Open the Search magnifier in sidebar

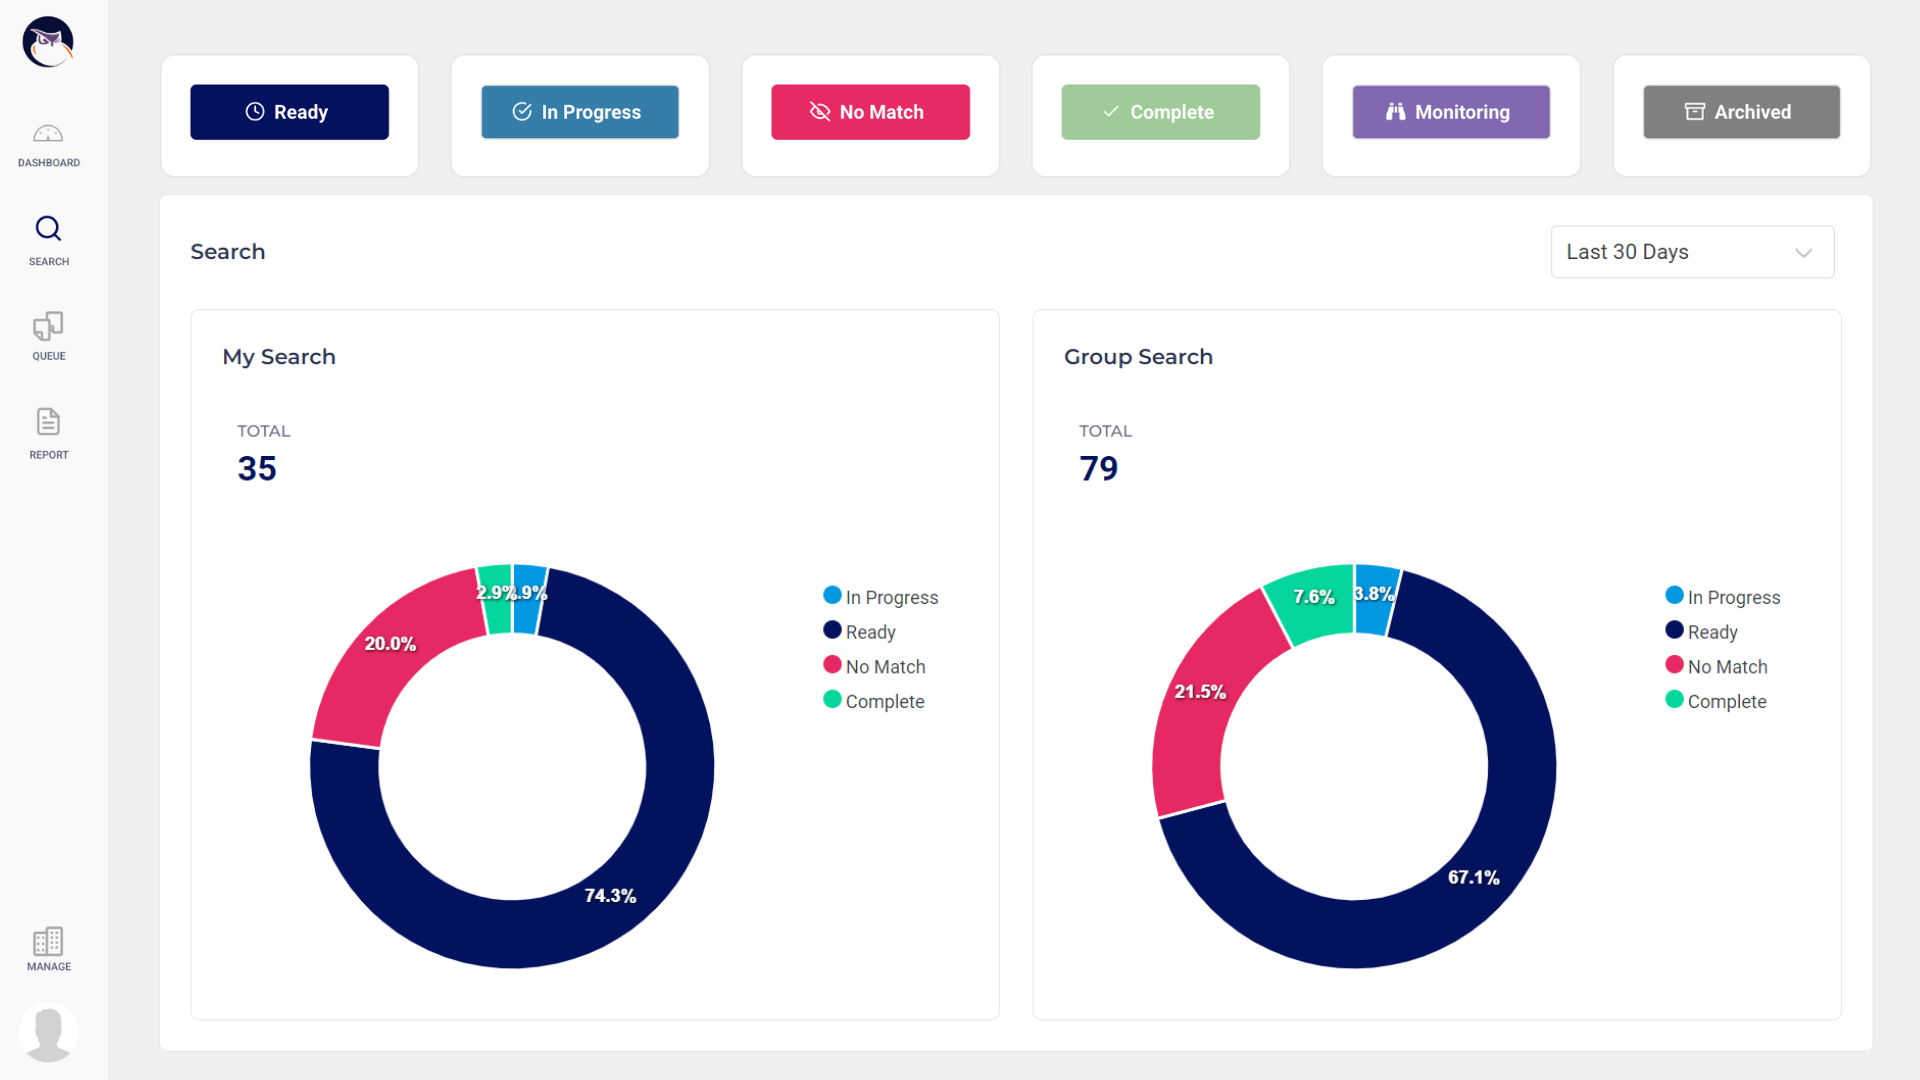(48, 240)
